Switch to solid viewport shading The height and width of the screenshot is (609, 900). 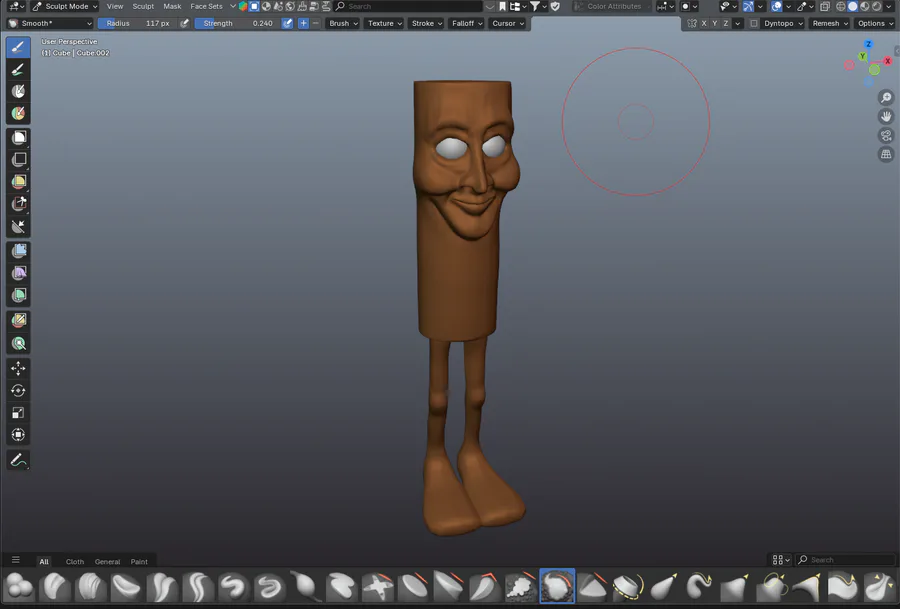(x=853, y=6)
